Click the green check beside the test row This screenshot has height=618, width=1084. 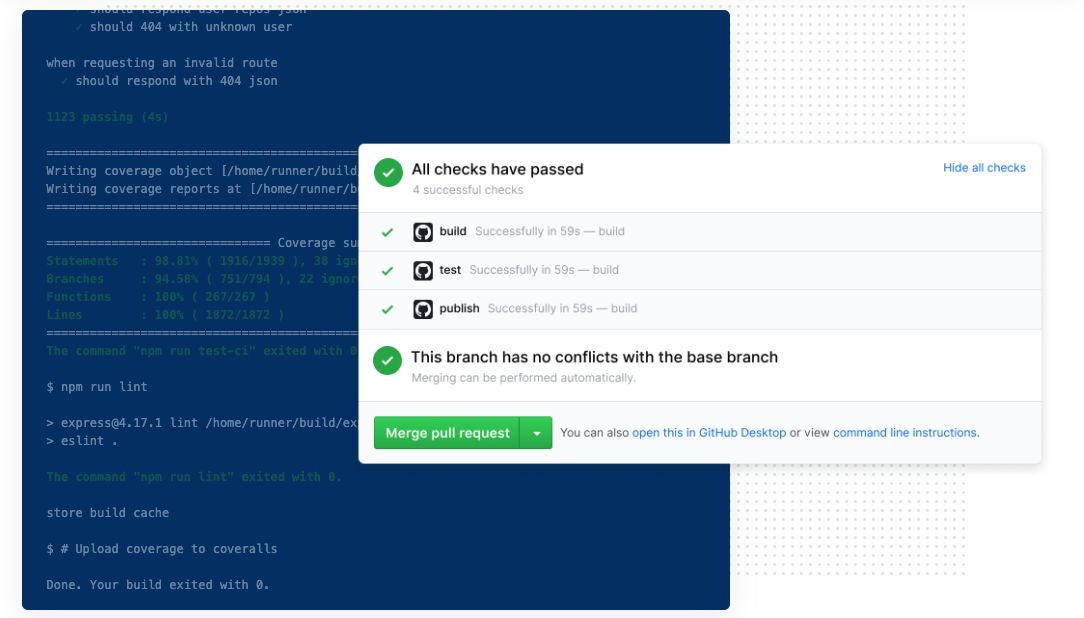[388, 271]
